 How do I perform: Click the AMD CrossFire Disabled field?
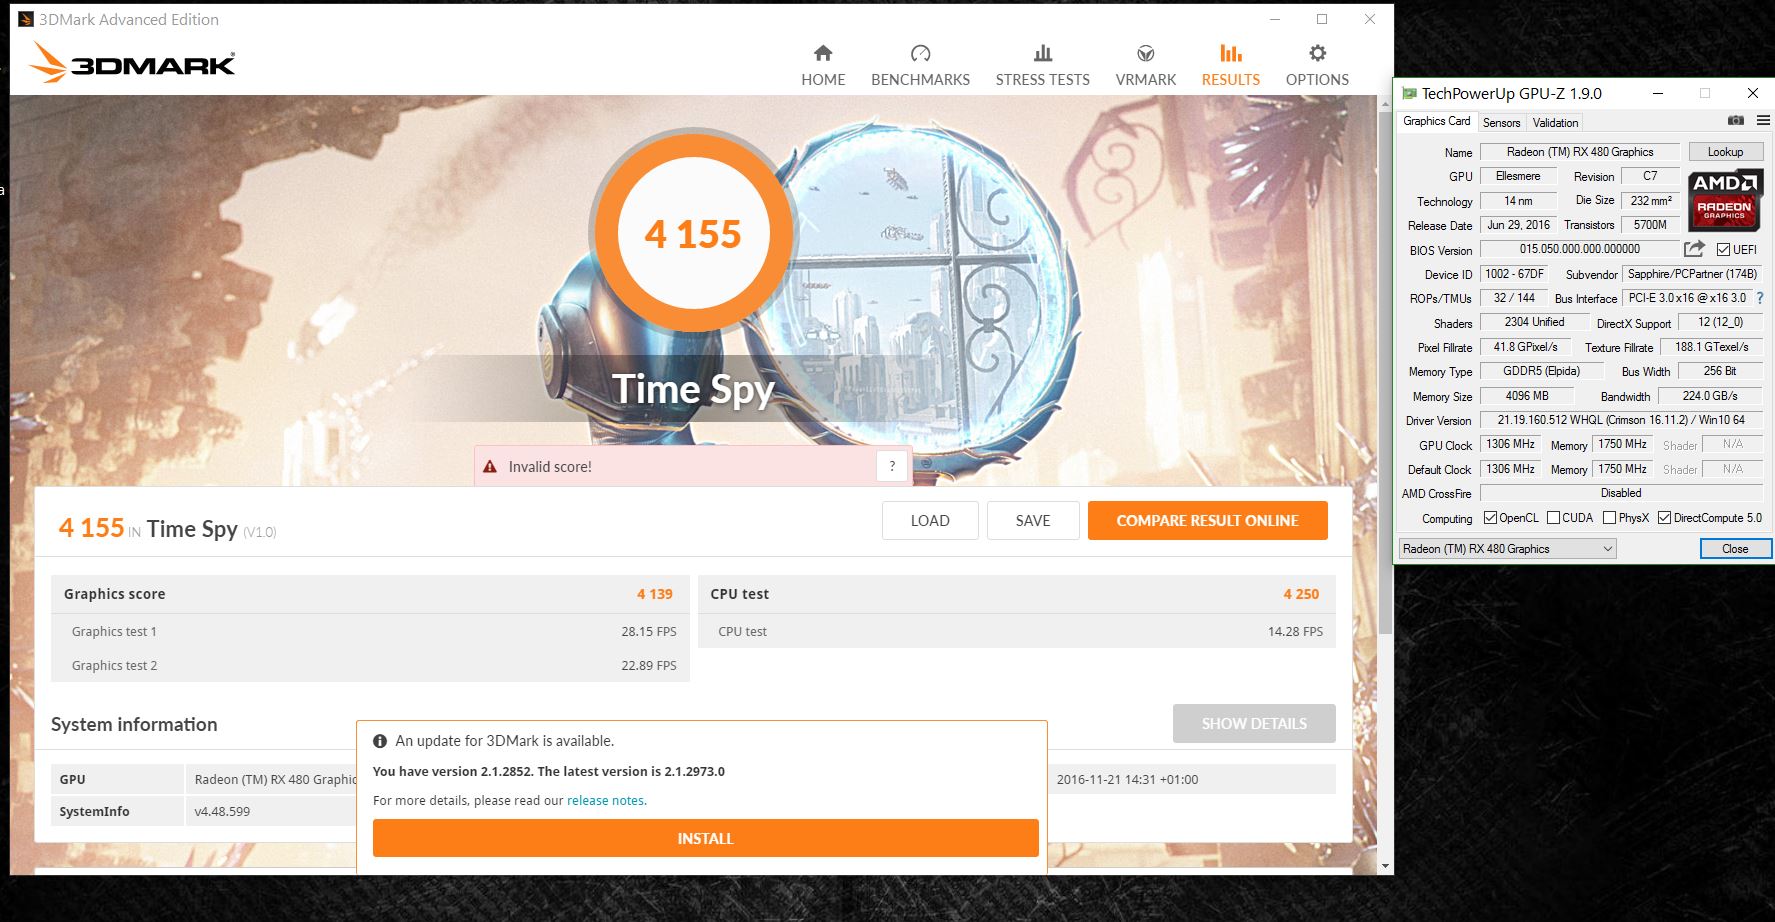[1621, 493]
